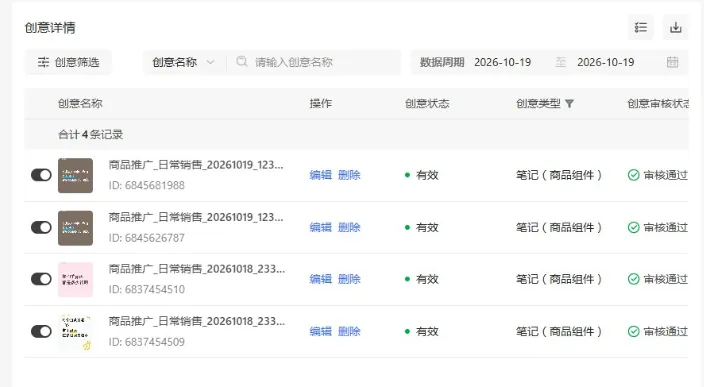This screenshot has width=704, height=387.
Task: Click 删除 for creative ID 6845626787
Action: point(349,227)
